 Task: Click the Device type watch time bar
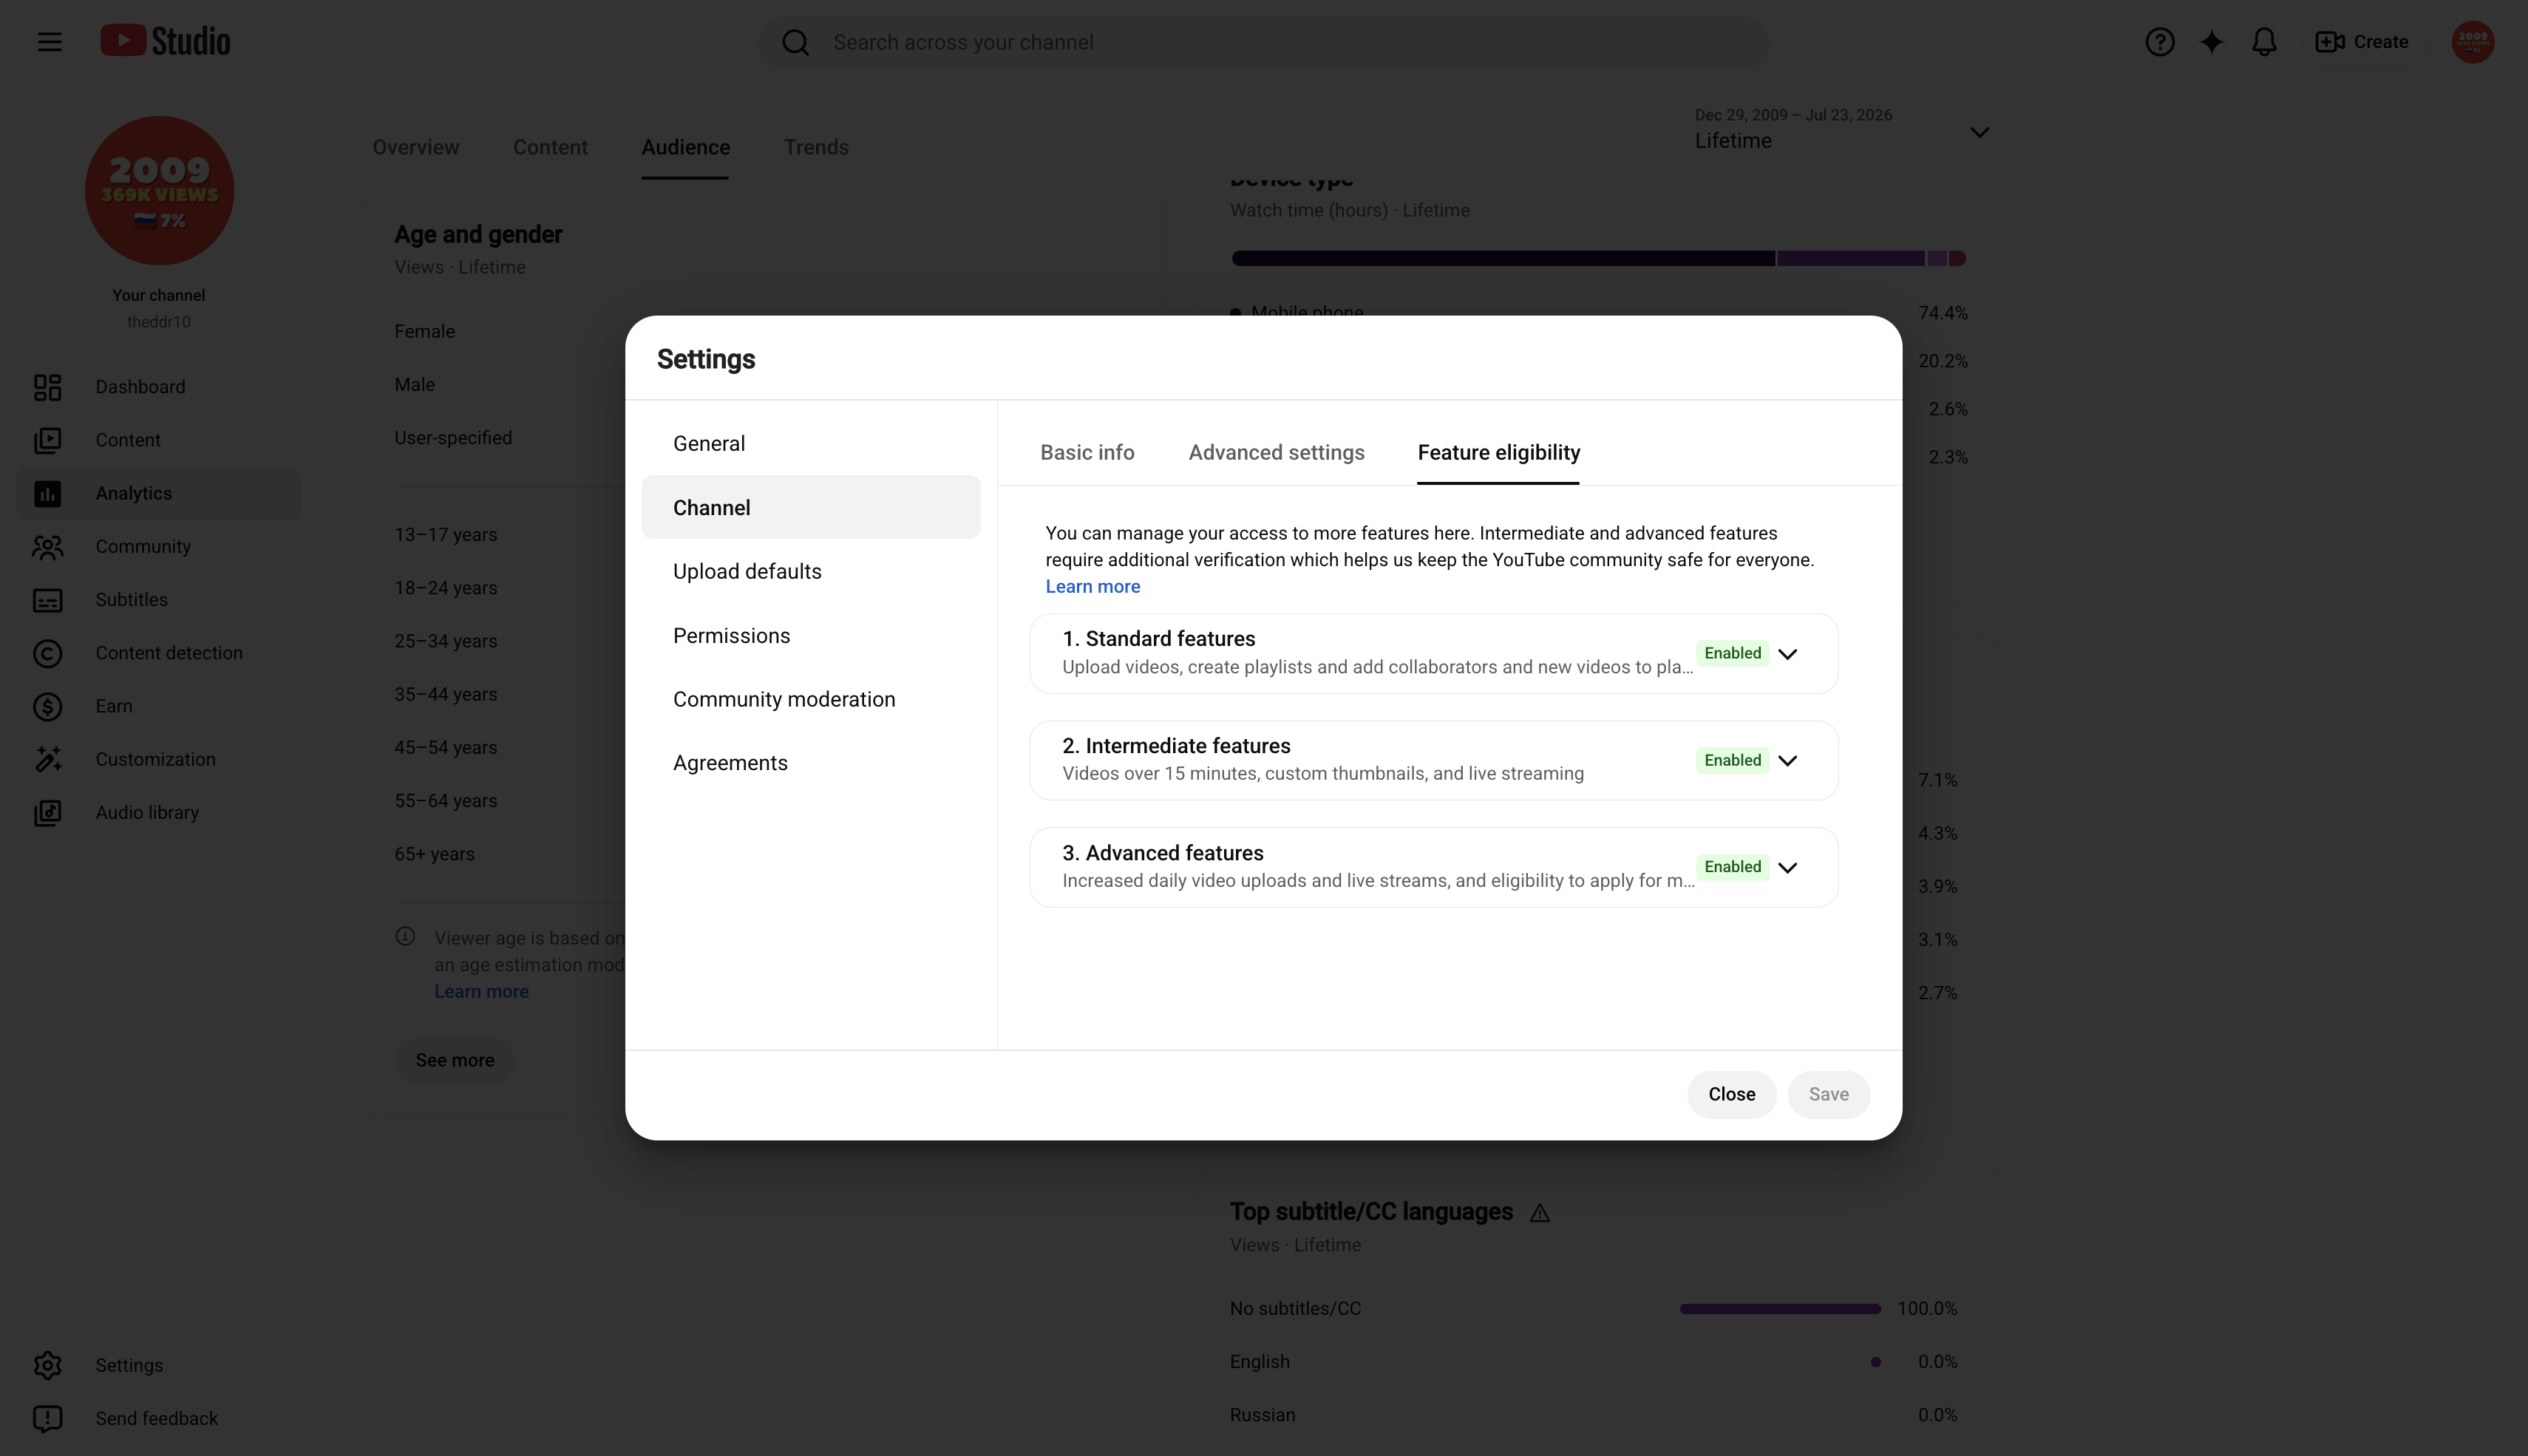tap(1598, 258)
